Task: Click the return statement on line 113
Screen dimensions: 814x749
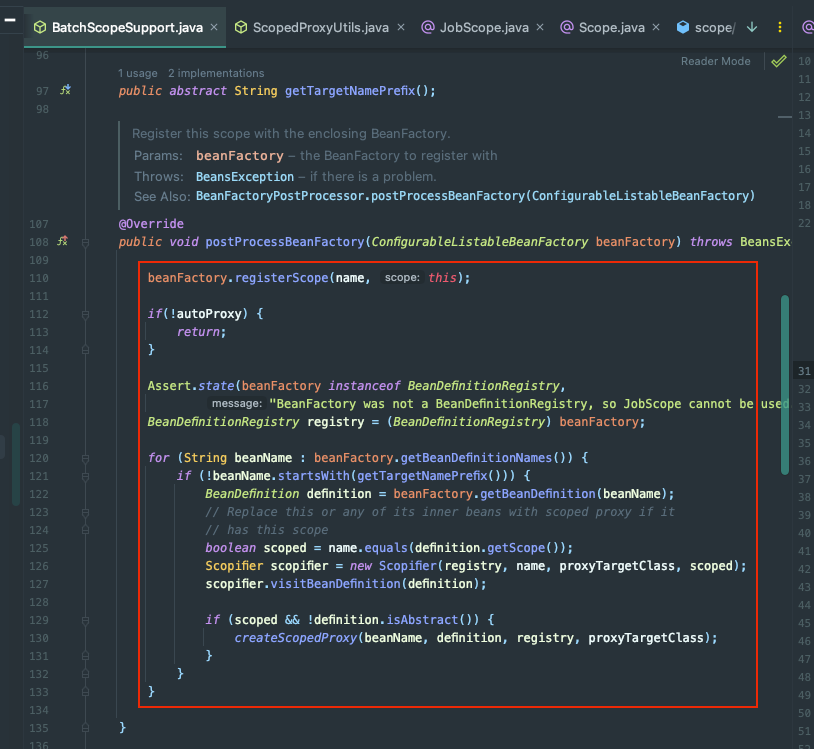Action: pyautogui.click(x=201, y=332)
